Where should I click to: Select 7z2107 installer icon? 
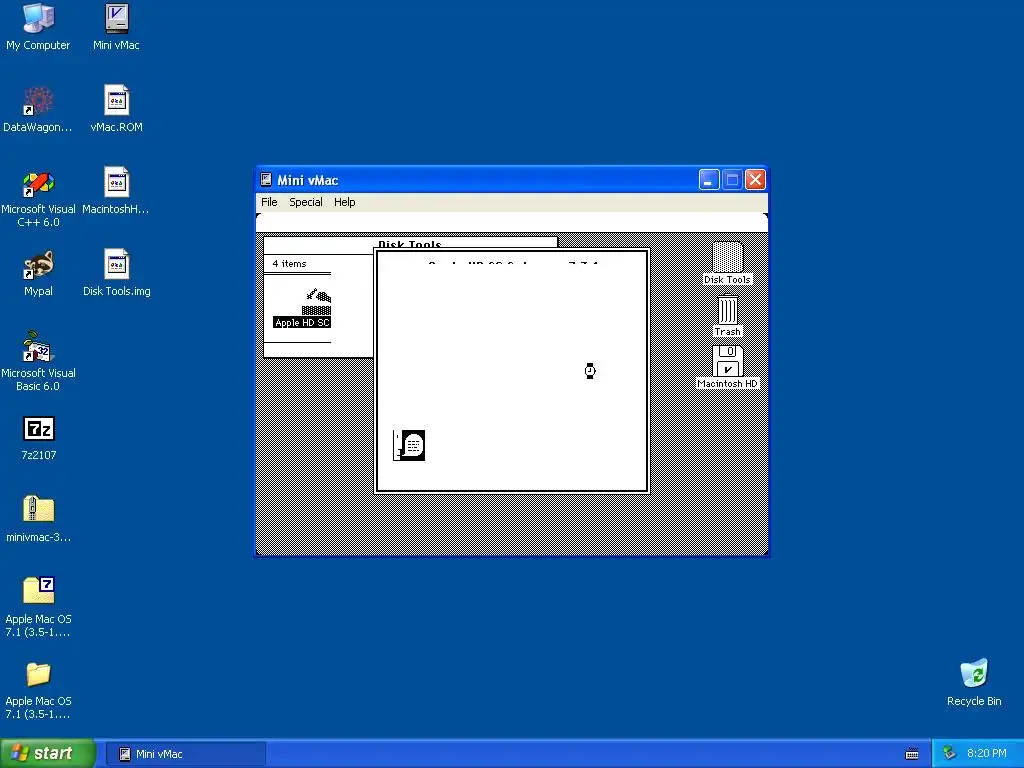pyautogui.click(x=39, y=438)
